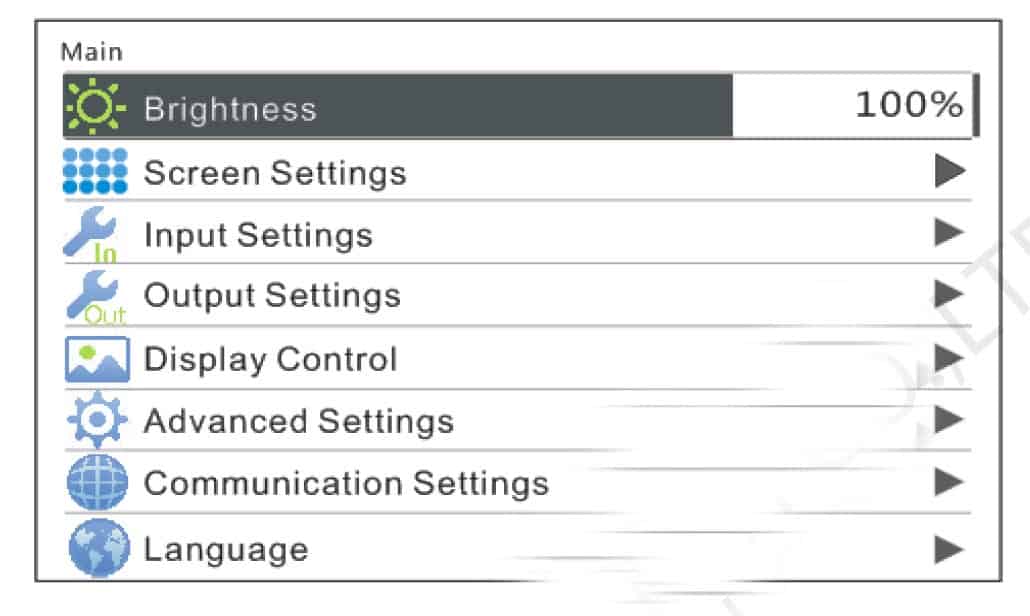Select the Screen Settings menu label
The image size is (1030, 616).
275,173
